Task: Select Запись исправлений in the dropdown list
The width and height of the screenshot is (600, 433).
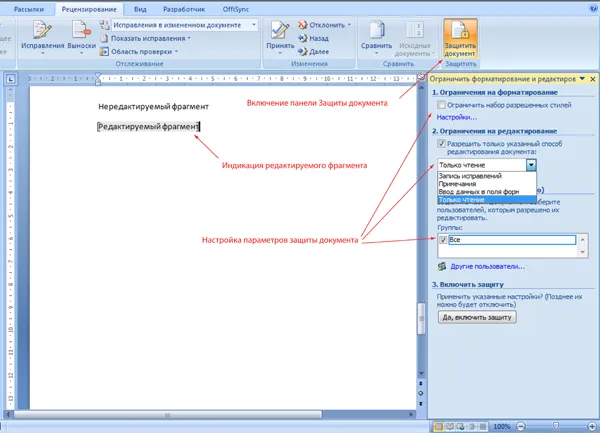Action: click(x=487, y=176)
